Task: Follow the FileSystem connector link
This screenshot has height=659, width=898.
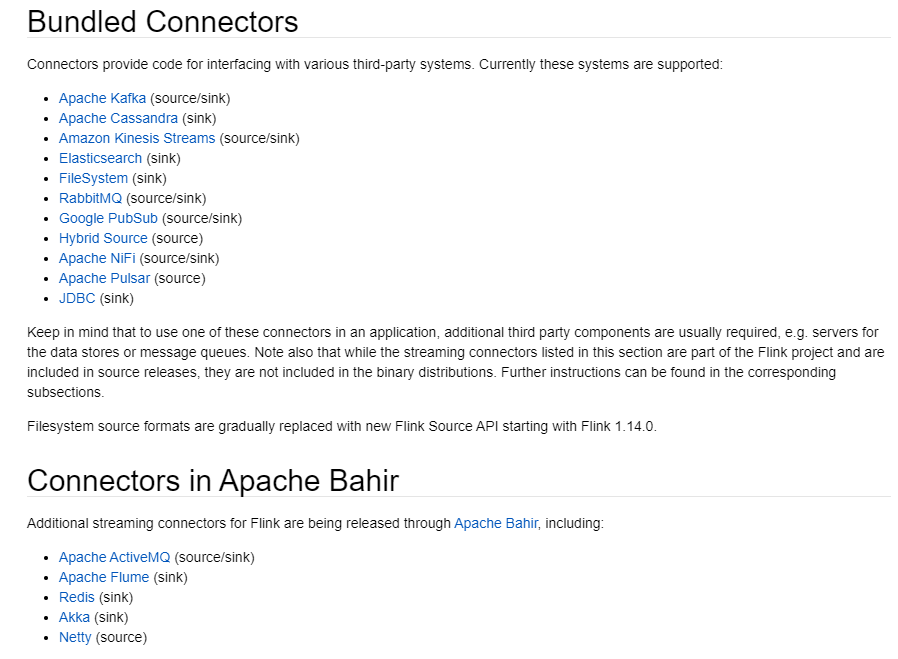Action: (x=93, y=179)
